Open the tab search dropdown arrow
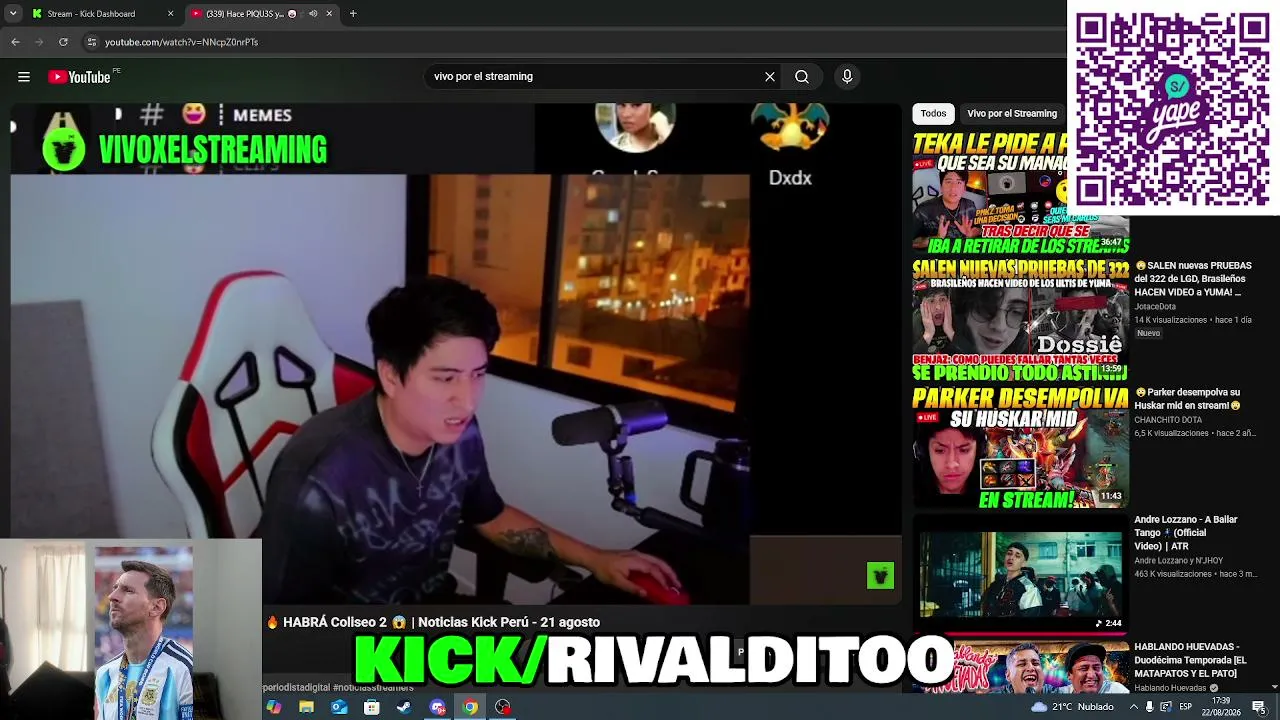This screenshot has width=1280, height=720. pos(13,14)
